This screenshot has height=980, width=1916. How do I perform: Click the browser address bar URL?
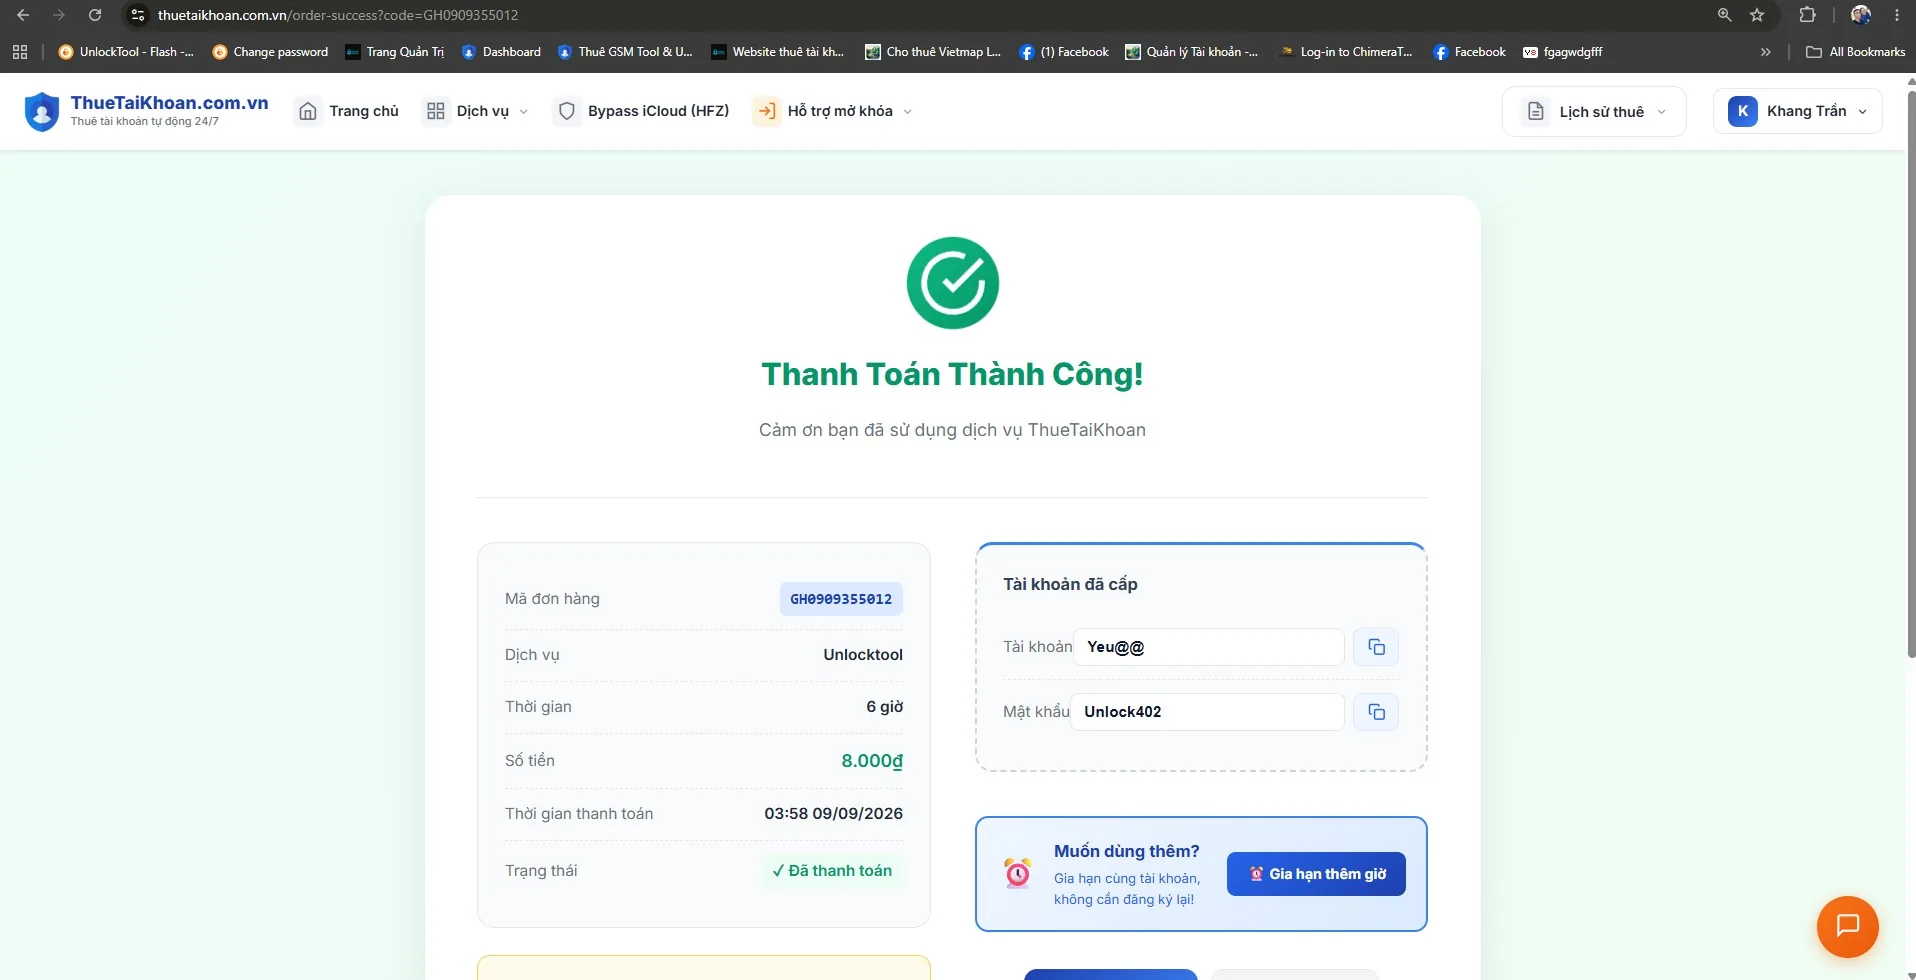[338, 15]
